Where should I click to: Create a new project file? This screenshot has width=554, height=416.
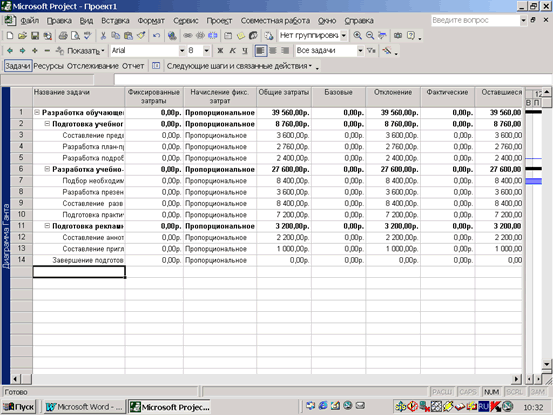(x=10, y=36)
